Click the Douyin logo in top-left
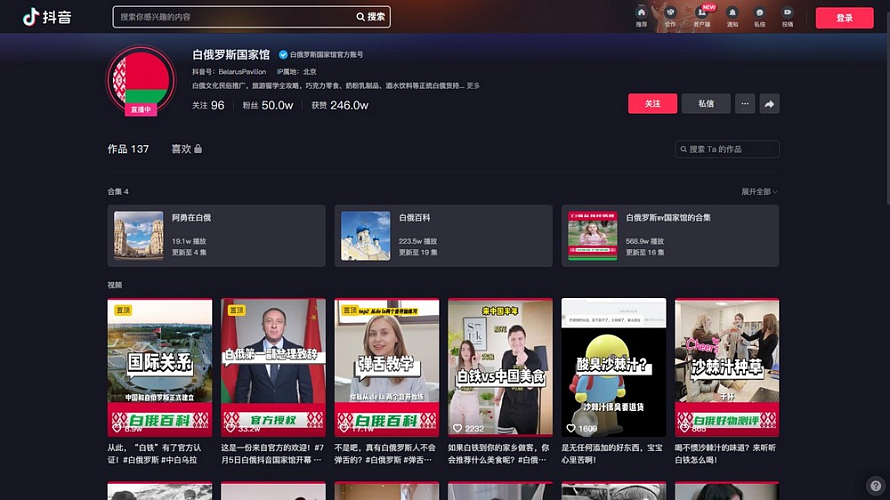The height and width of the screenshot is (500, 890). point(47,17)
